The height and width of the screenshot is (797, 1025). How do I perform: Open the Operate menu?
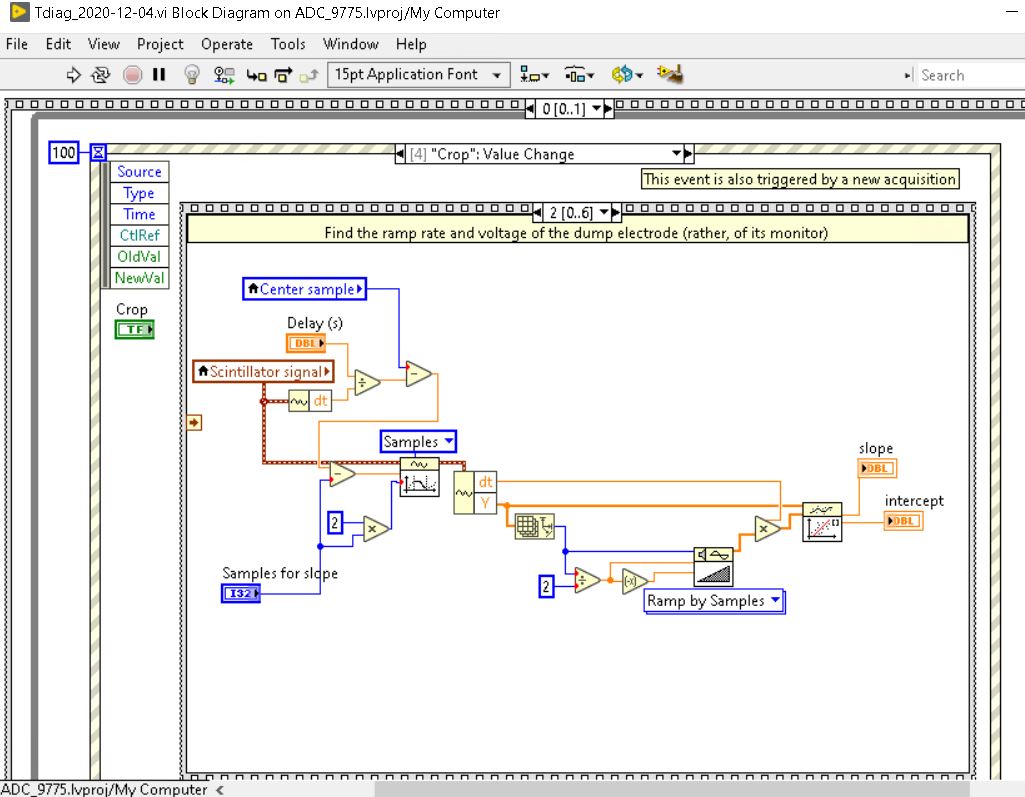coord(227,44)
